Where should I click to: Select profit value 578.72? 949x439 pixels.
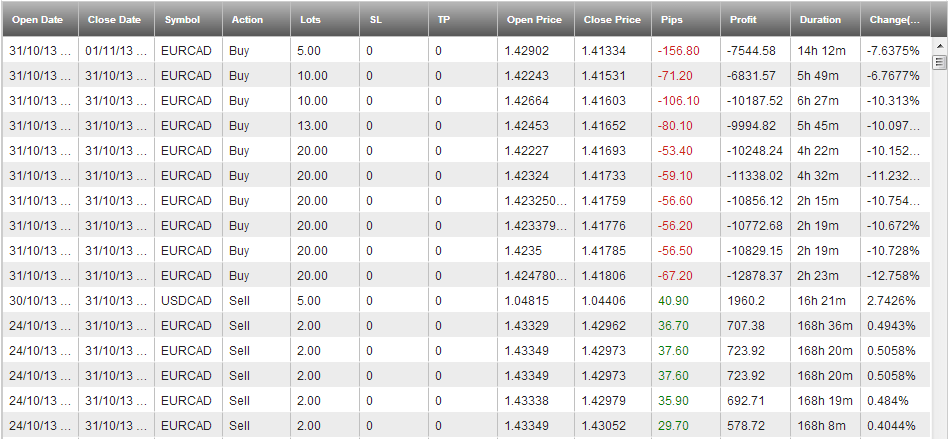click(x=747, y=425)
